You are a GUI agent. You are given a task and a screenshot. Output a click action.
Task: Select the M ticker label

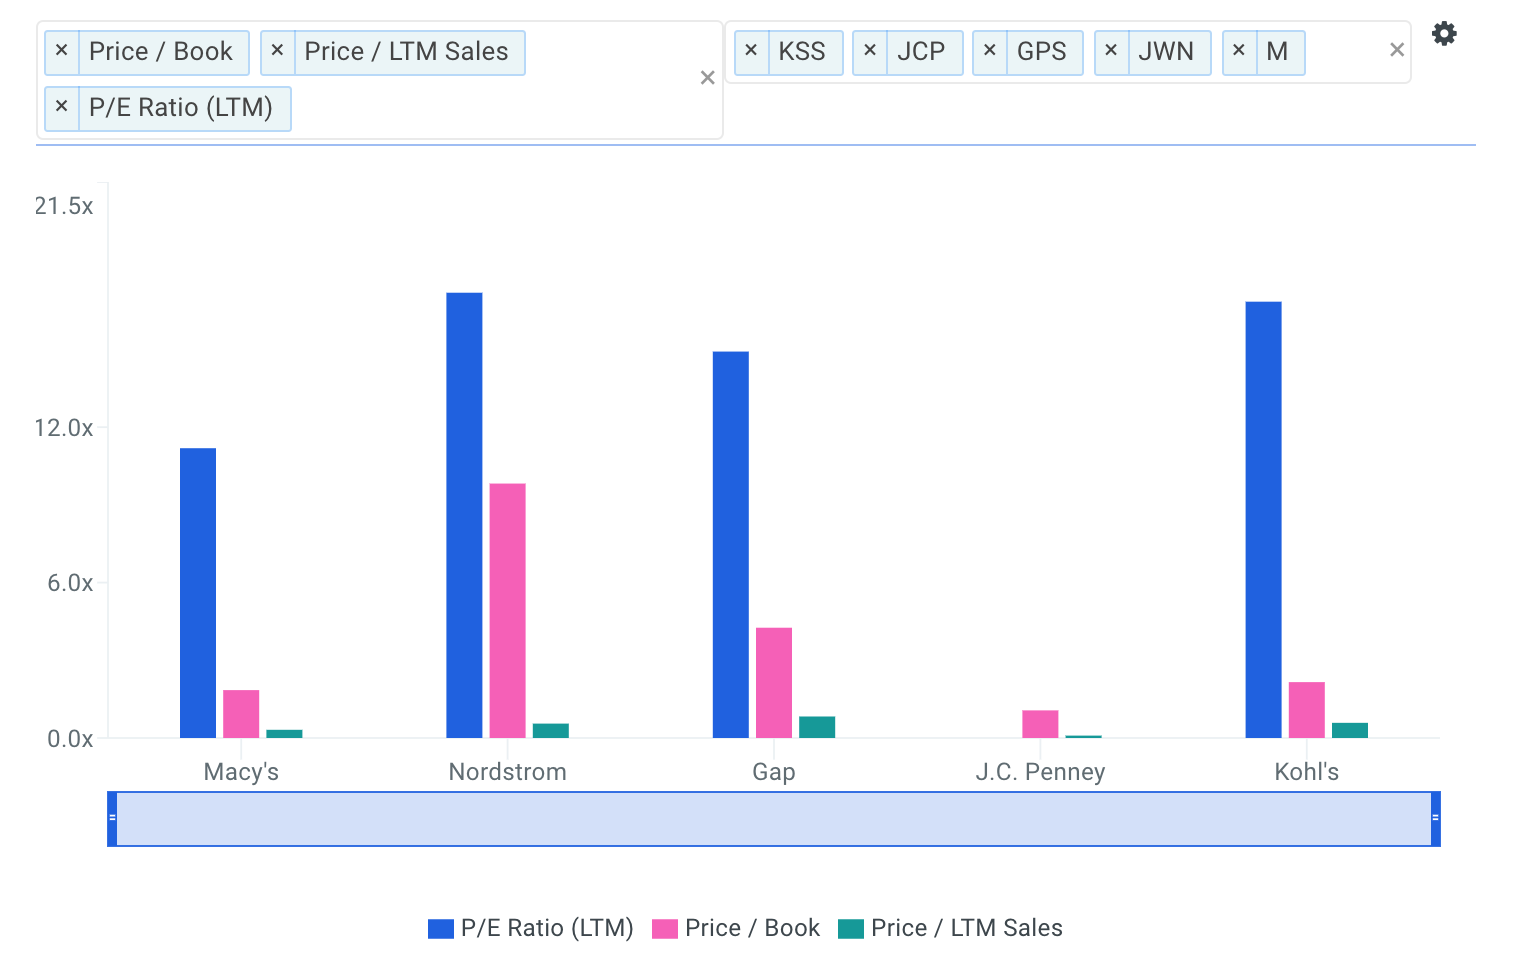[1277, 52]
